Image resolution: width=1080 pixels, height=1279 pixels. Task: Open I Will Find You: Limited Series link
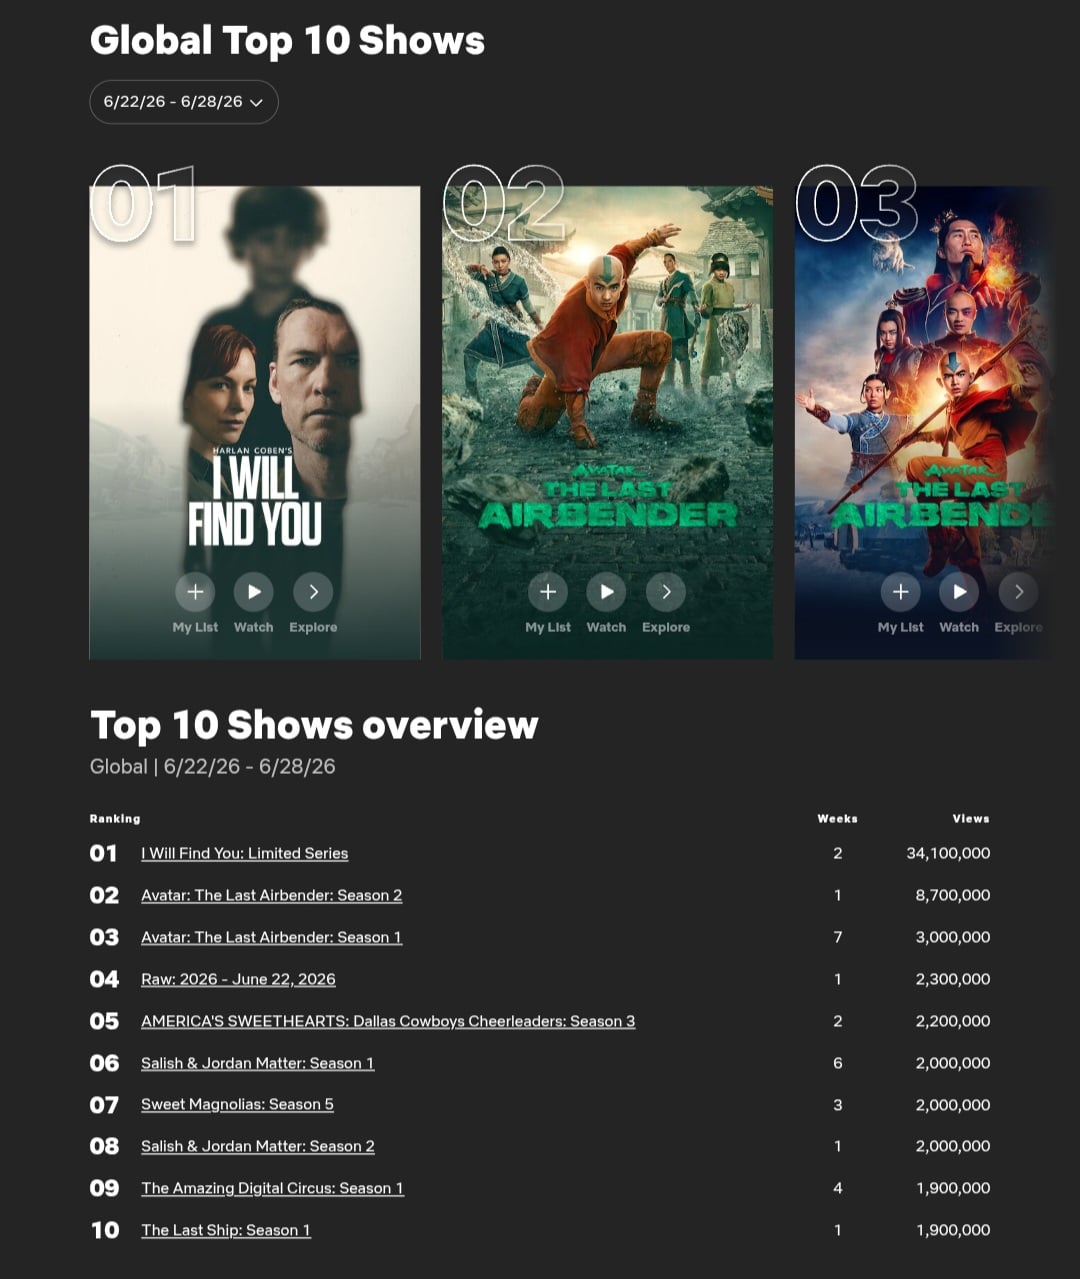pos(245,853)
